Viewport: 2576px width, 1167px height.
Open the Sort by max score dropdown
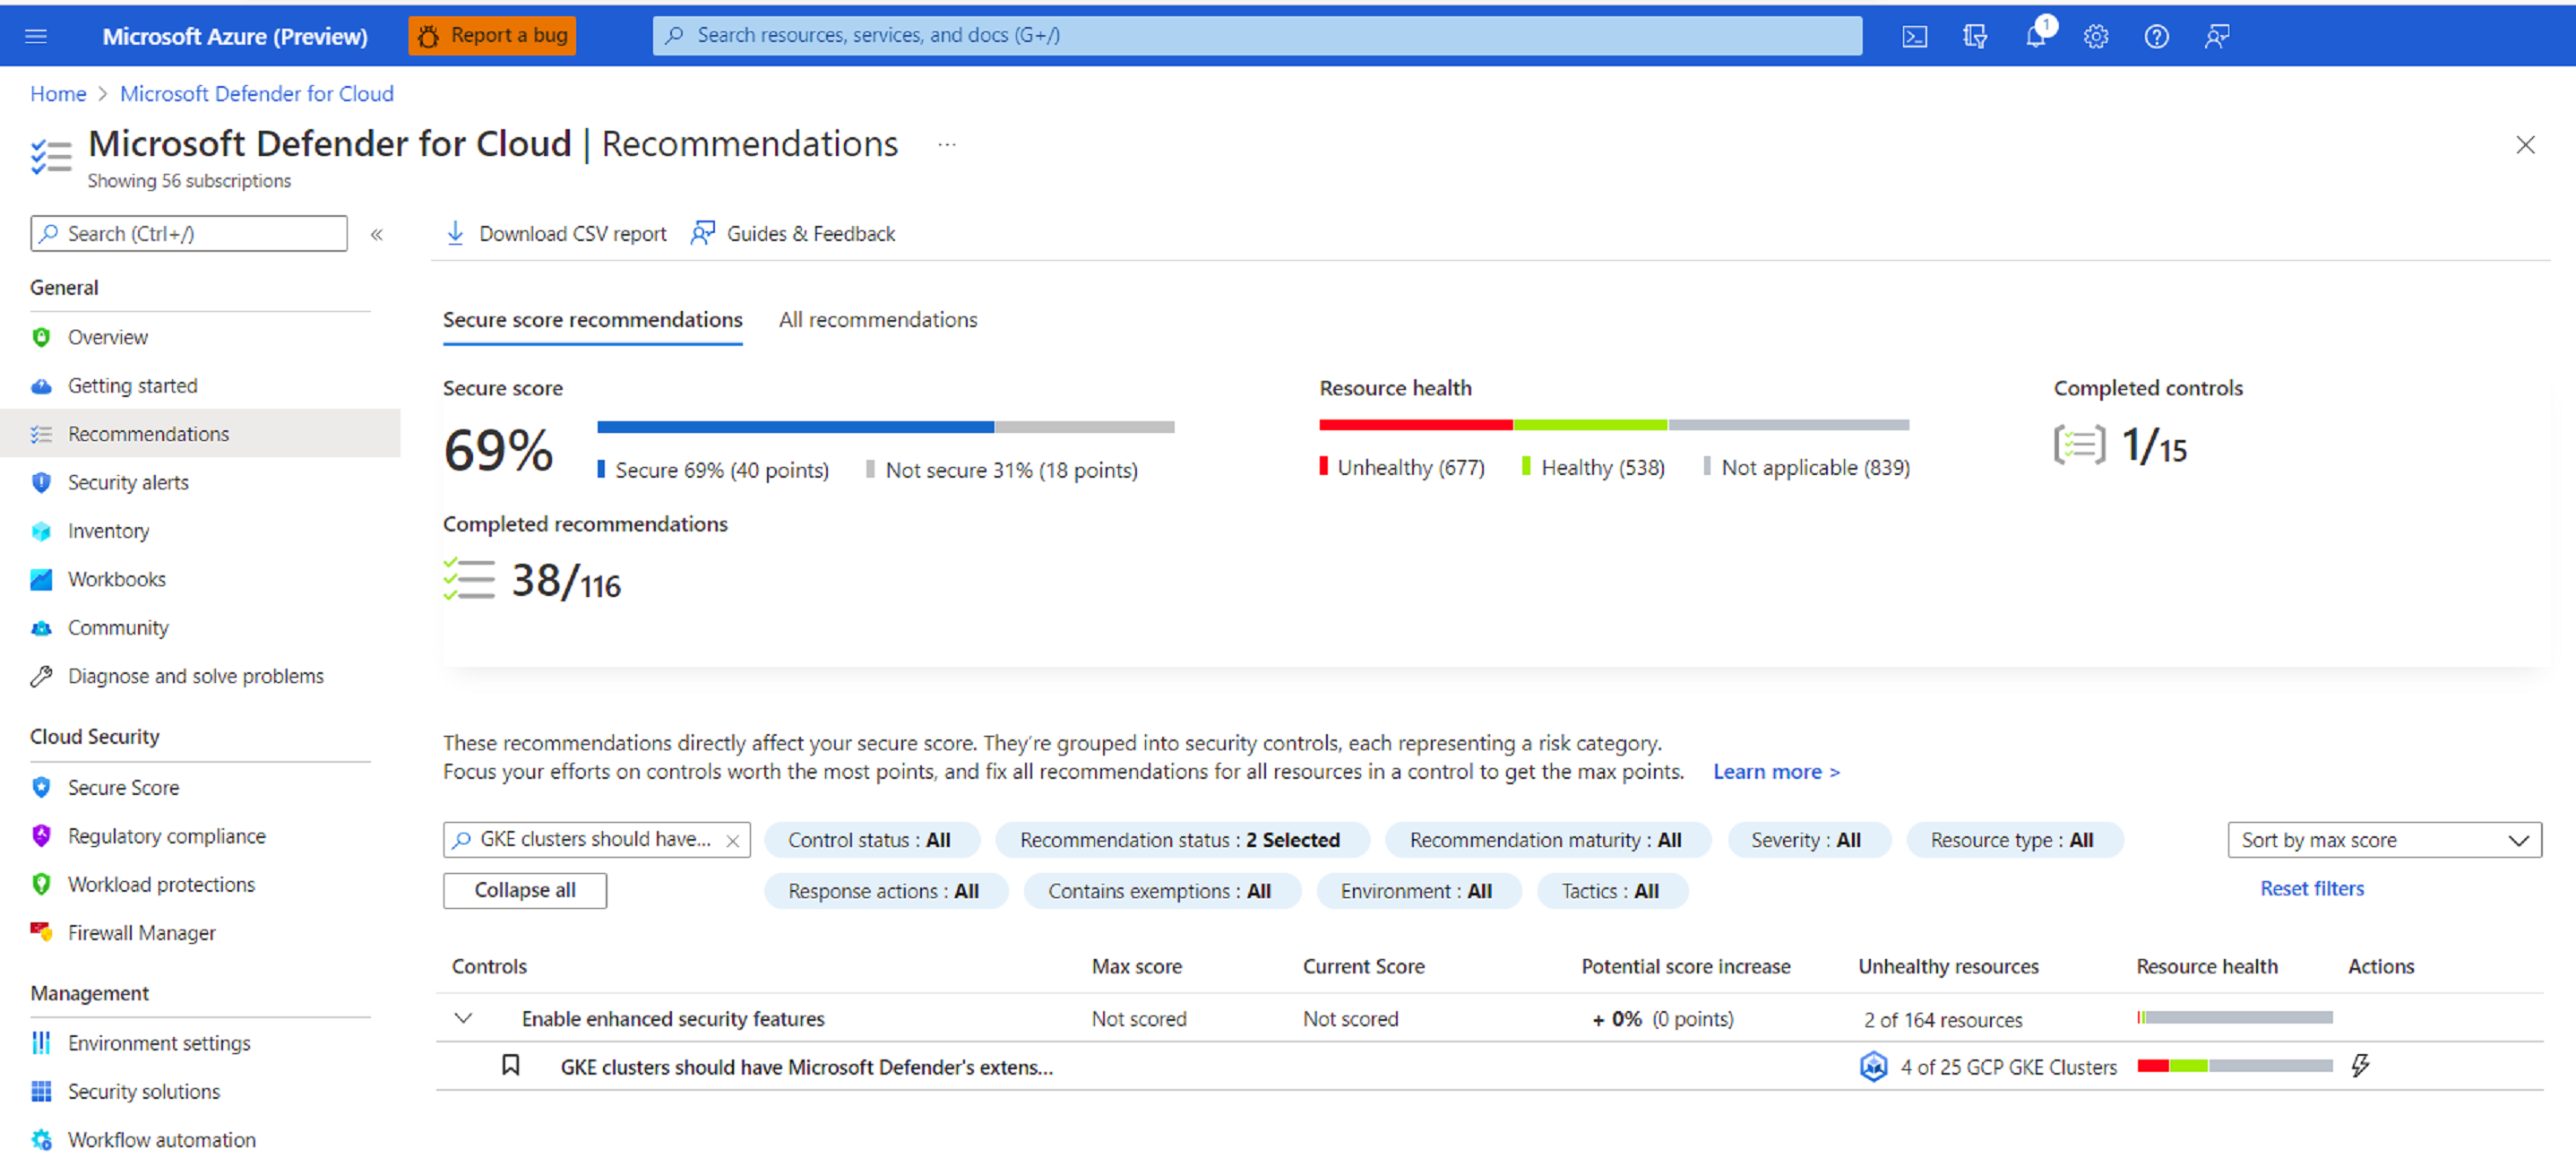[x=2384, y=840]
